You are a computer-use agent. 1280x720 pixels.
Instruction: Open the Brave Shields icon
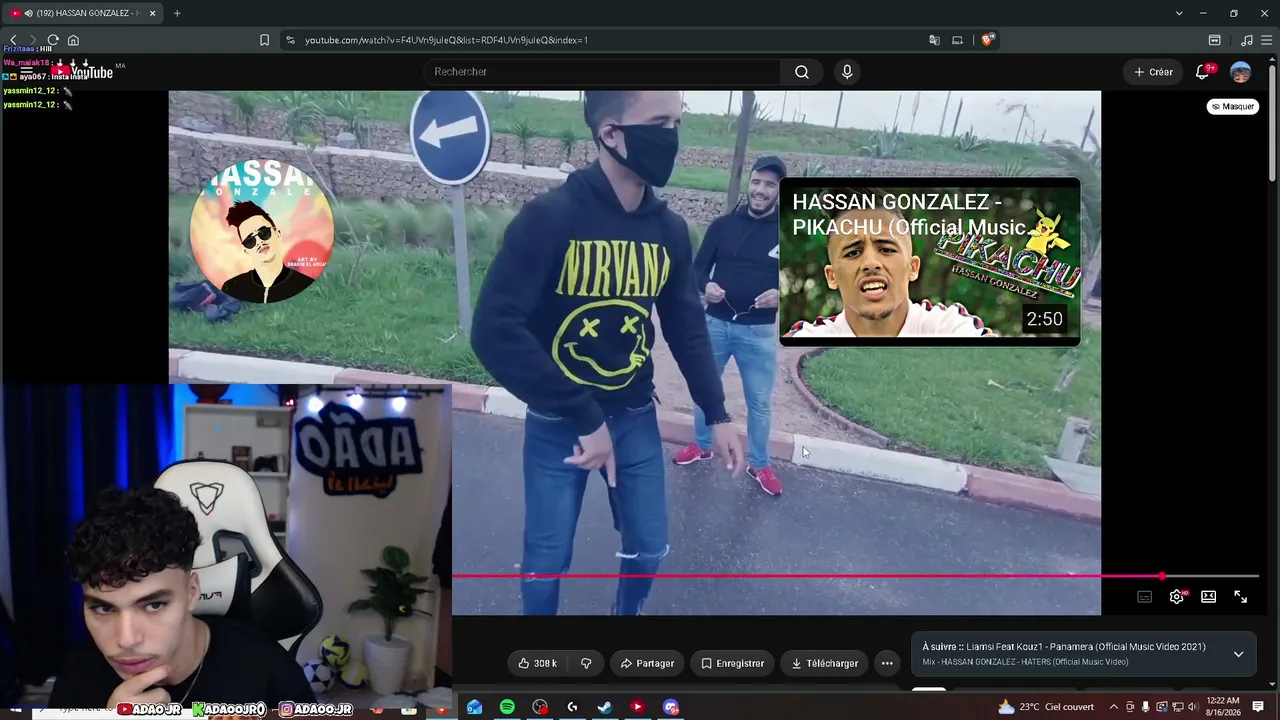coord(987,40)
